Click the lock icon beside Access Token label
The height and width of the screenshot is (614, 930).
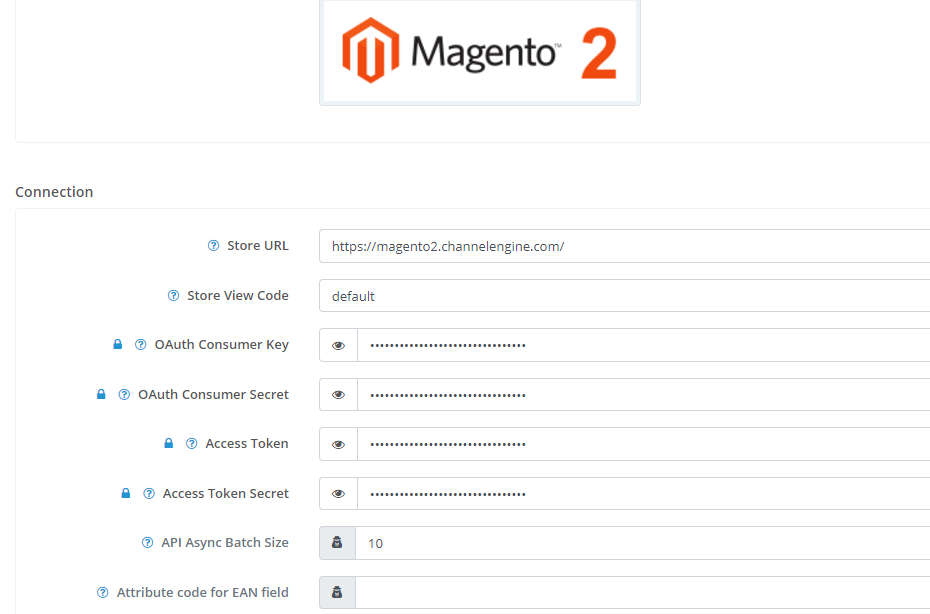[167, 442]
